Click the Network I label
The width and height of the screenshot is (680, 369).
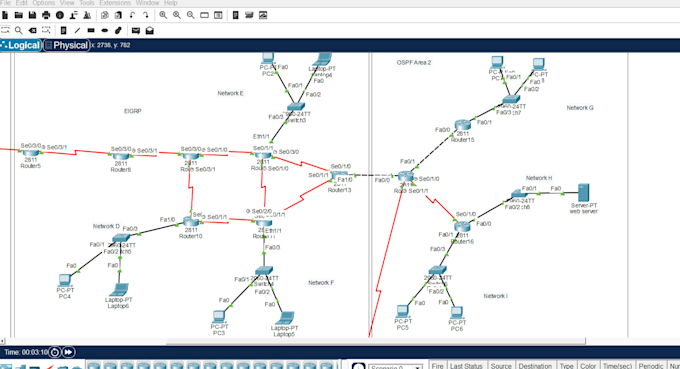tap(495, 296)
